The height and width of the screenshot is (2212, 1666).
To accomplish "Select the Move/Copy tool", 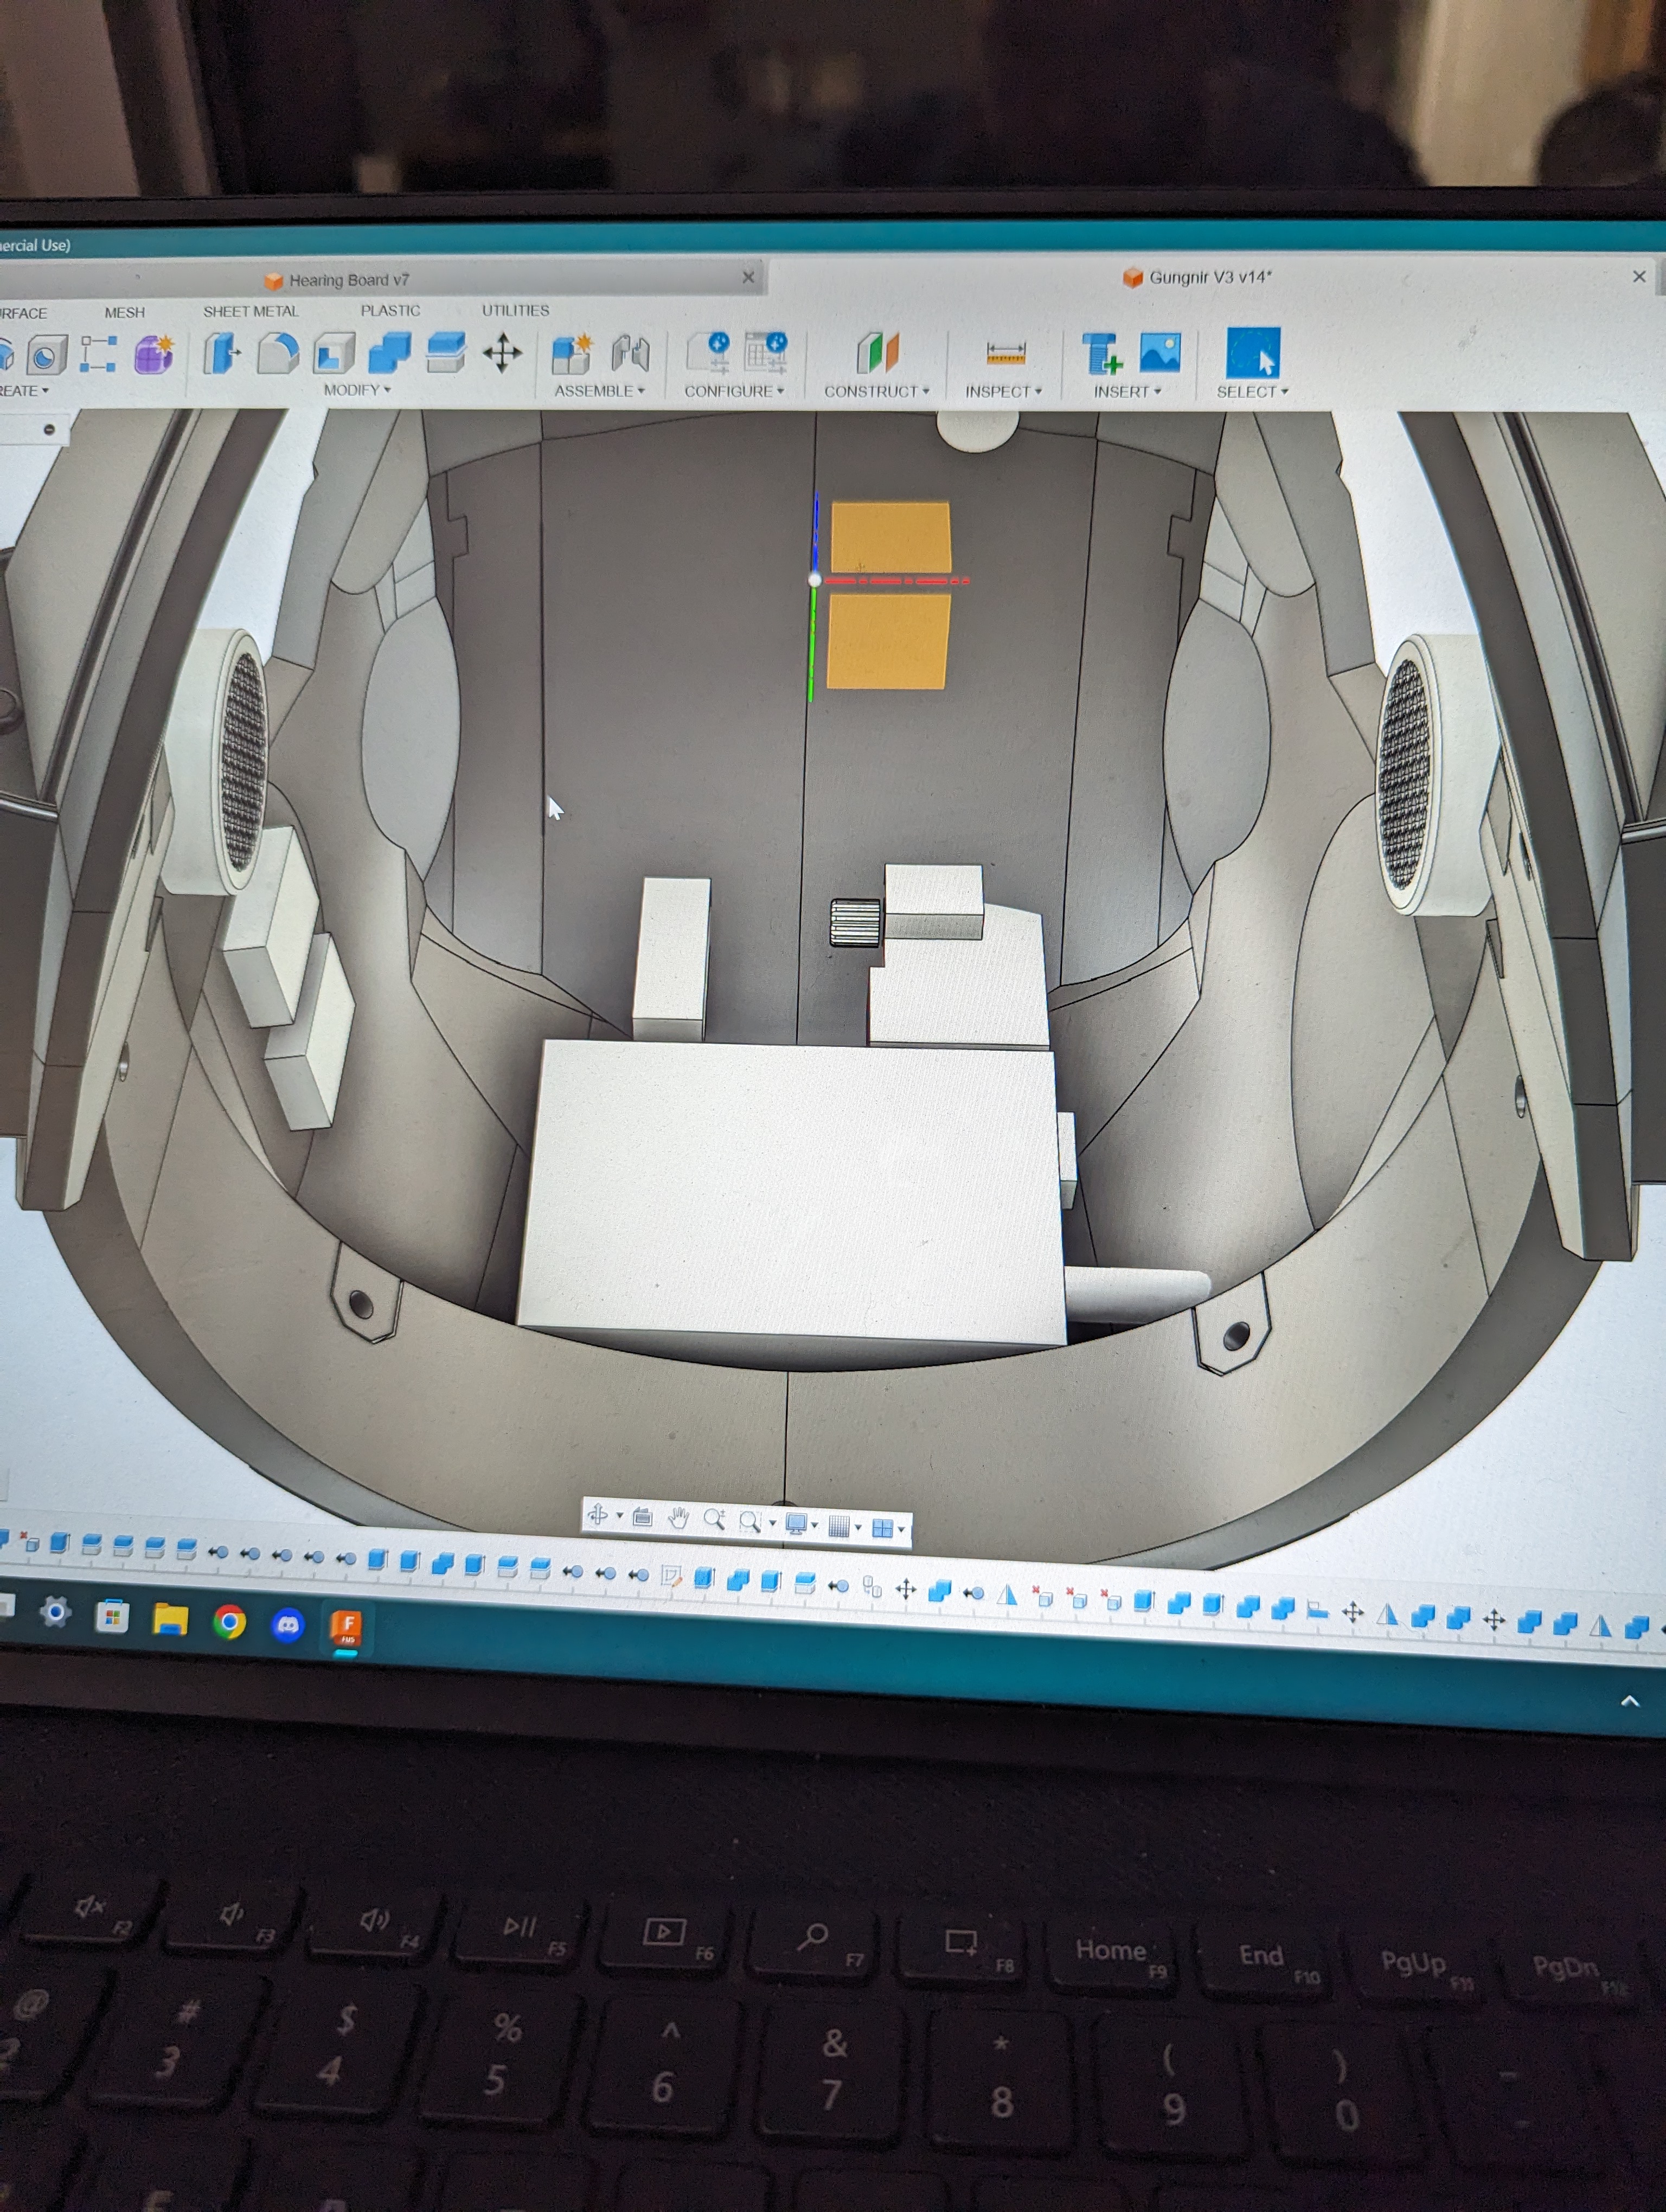I will tap(502, 353).
